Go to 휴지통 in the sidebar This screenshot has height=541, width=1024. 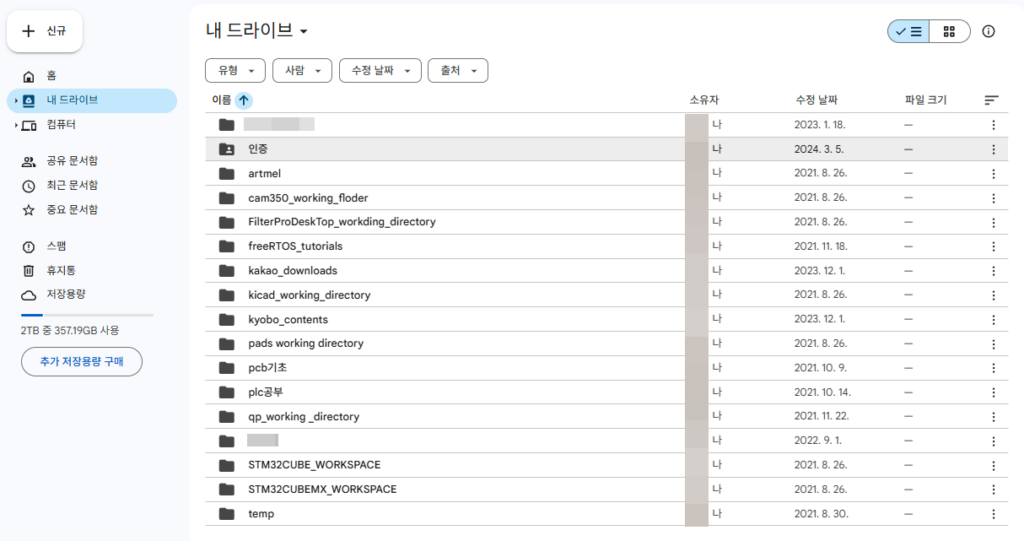coord(61,270)
